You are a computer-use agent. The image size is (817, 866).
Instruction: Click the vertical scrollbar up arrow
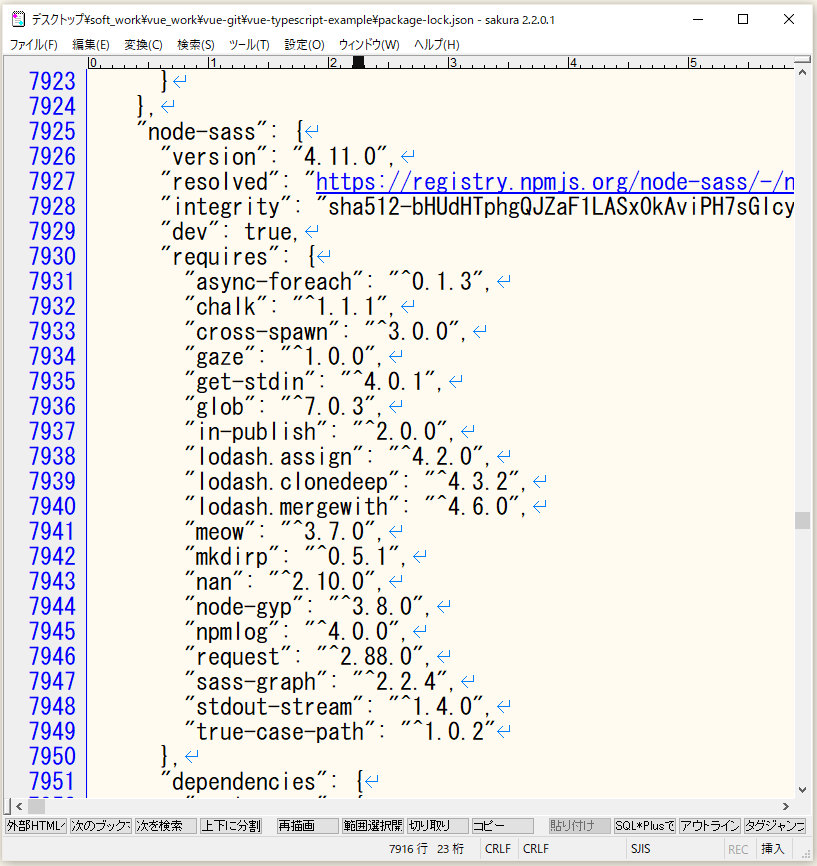point(803,73)
